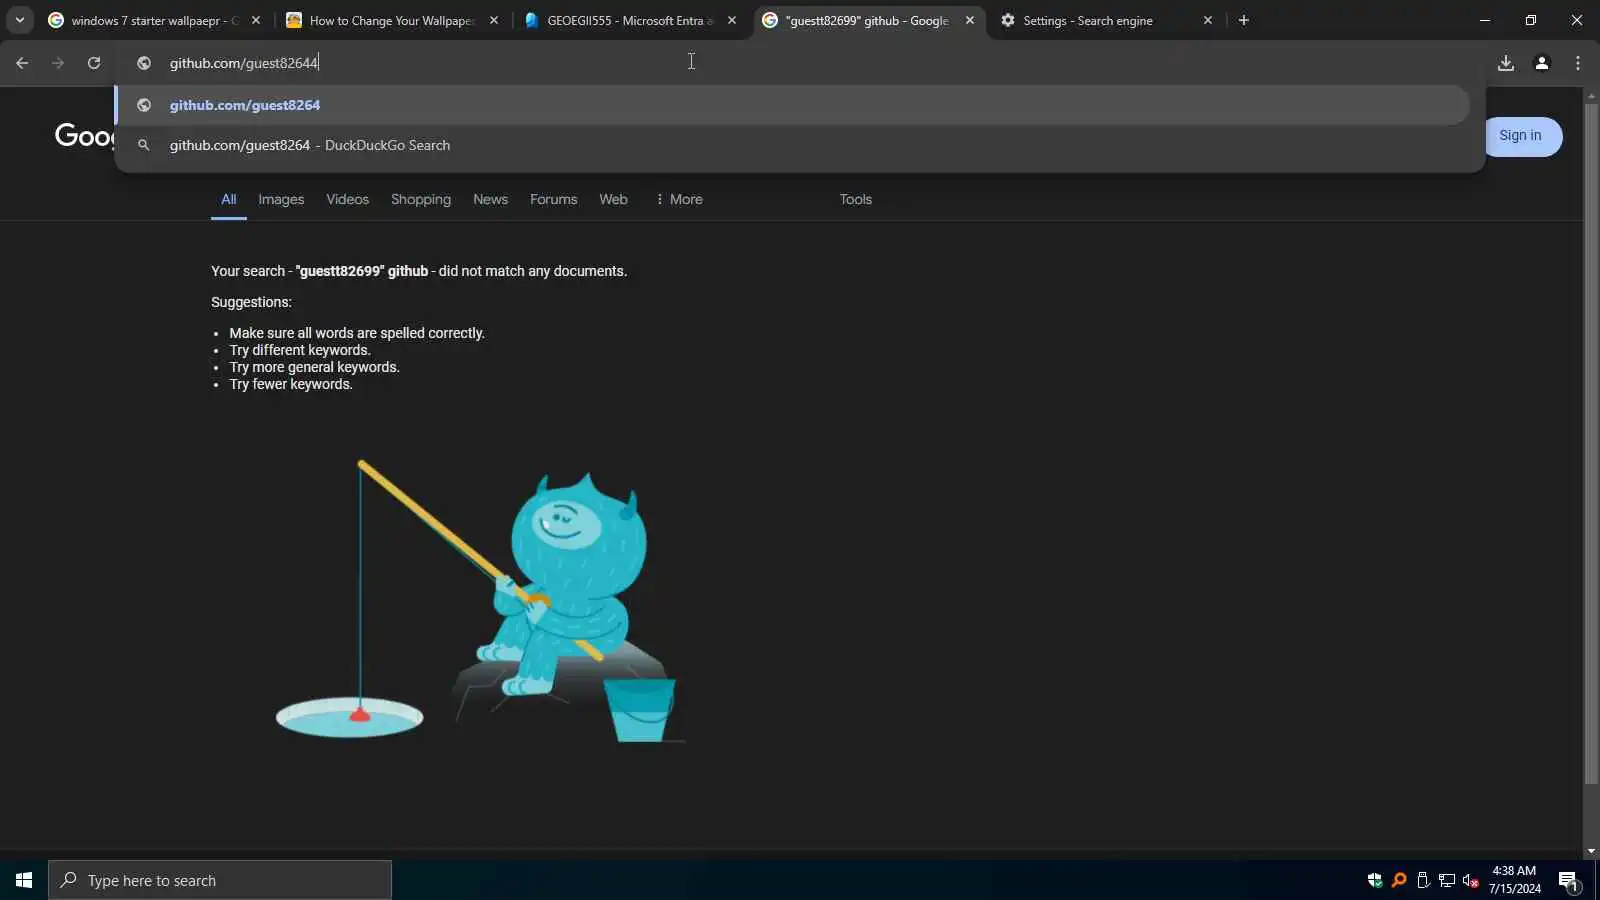The image size is (1600, 900).
Task: Click the globe icon in address bar
Action: (x=144, y=63)
